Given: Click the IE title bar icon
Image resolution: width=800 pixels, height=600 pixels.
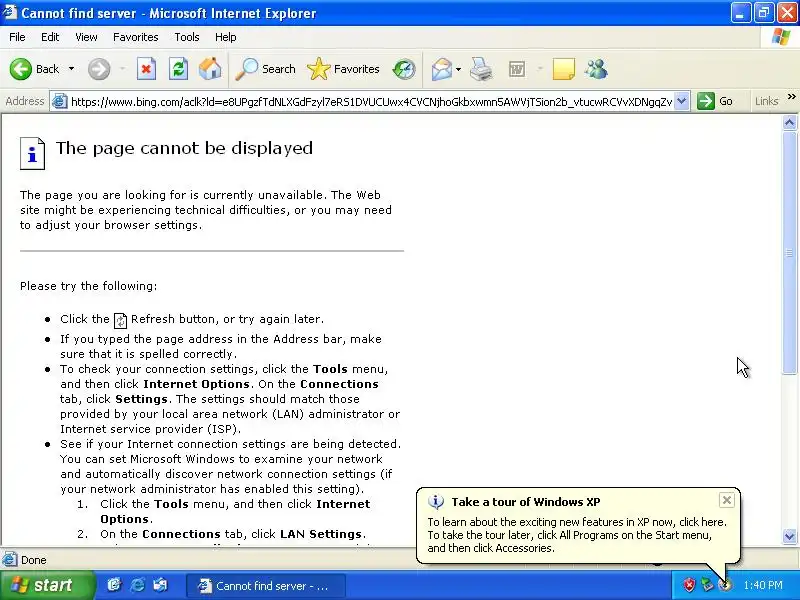Looking at the screenshot, I should tap(10, 12).
